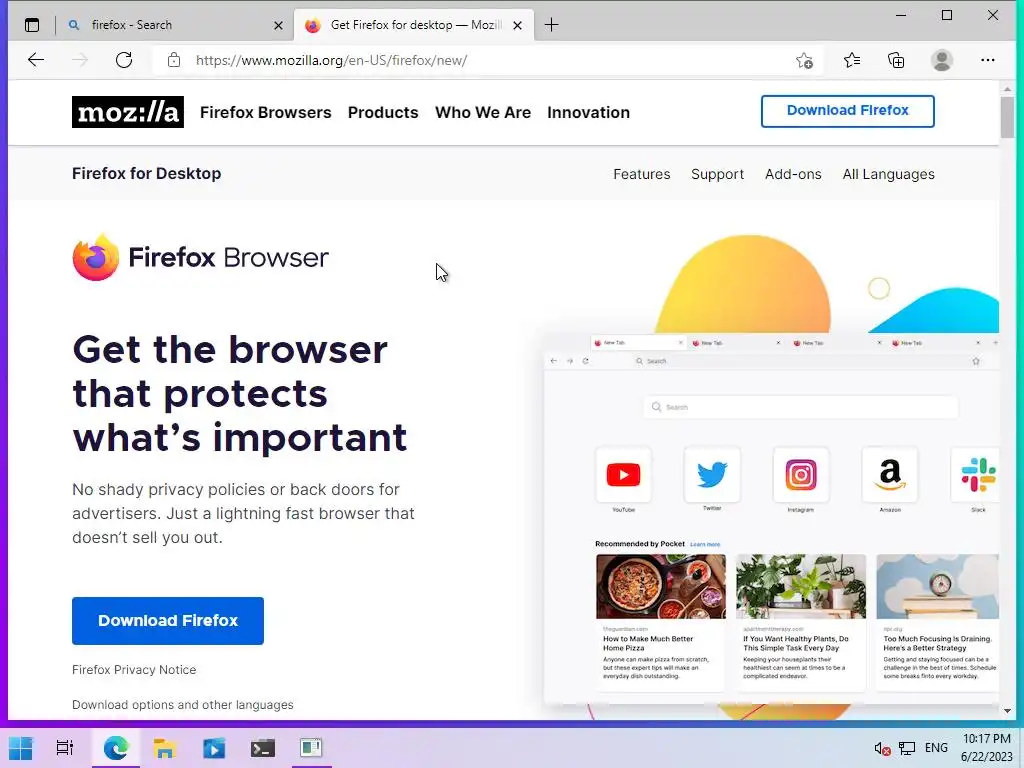This screenshot has width=1024, height=768.
Task: Go back with the browser back arrow
Action: [36, 60]
